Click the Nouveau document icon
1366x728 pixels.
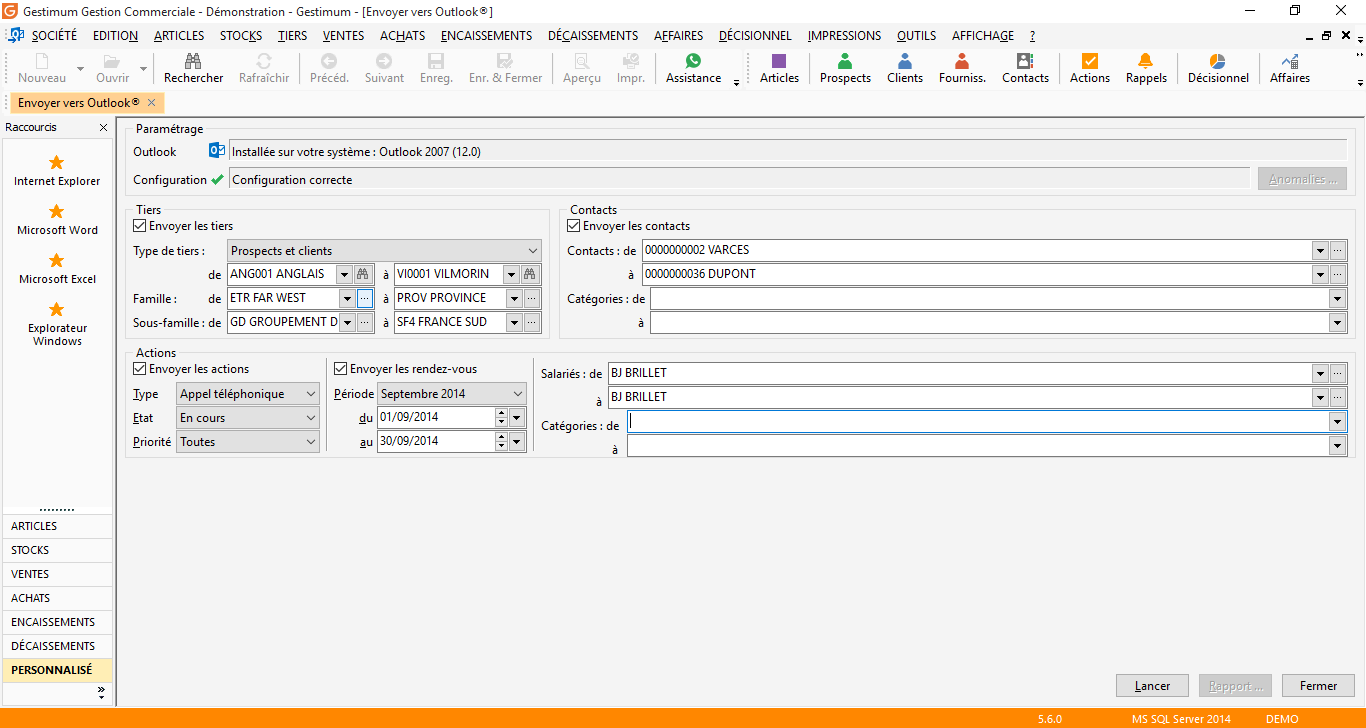coord(41,61)
